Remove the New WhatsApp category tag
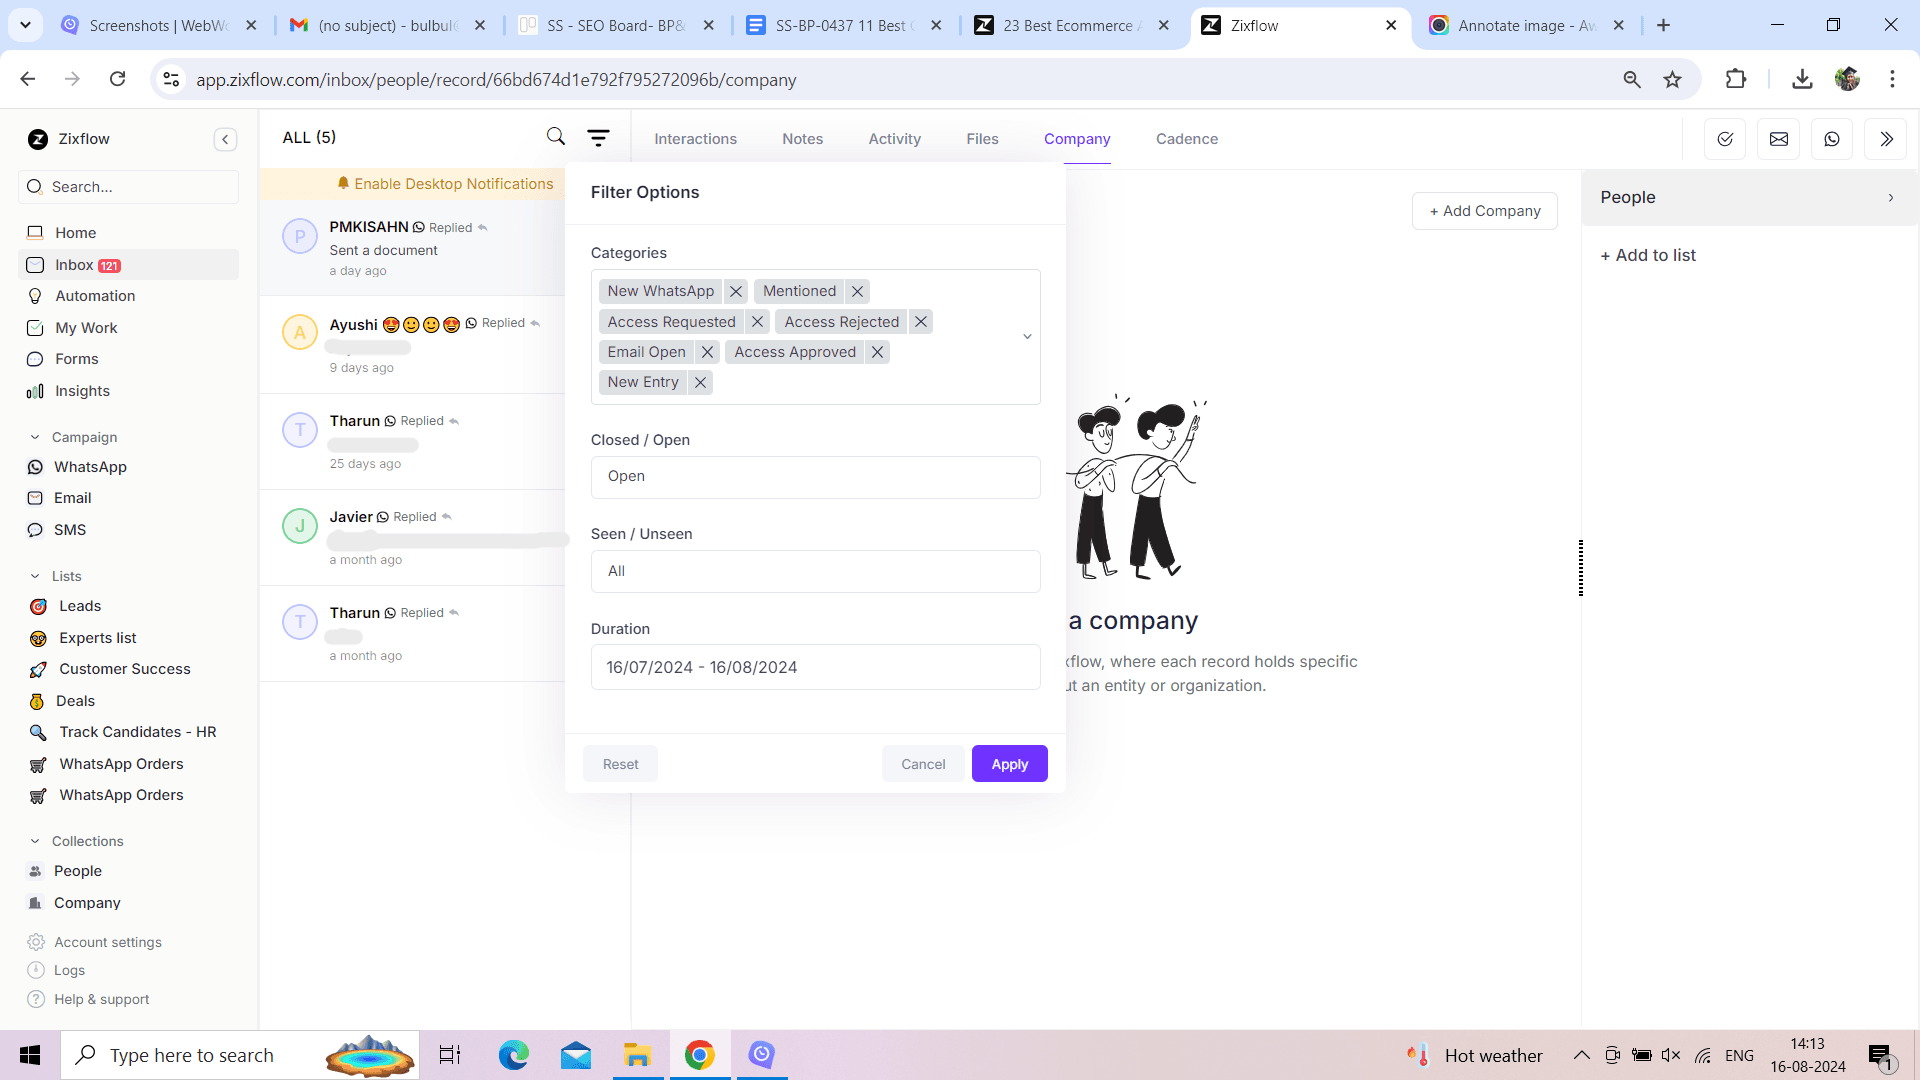This screenshot has width=1920, height=1080. pyautogui.click(x=736, y=291)
